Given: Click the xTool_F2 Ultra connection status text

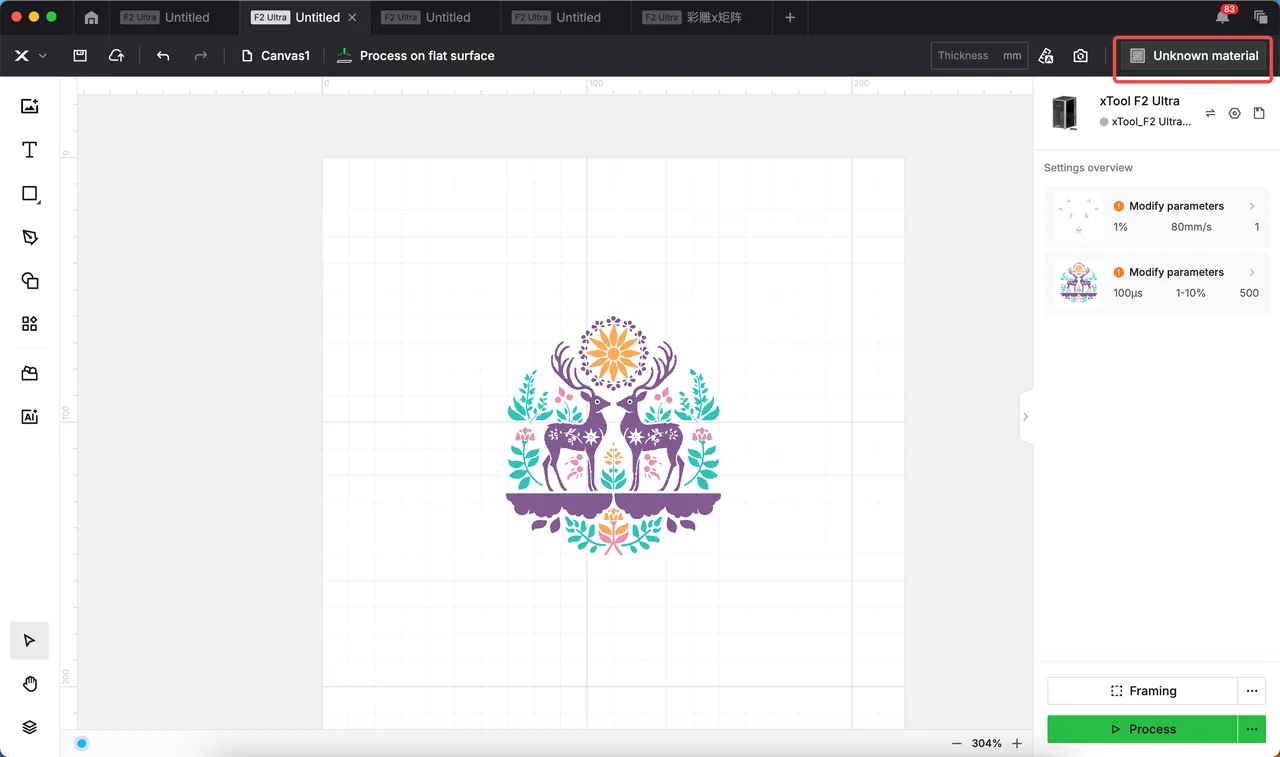Looking at the screenshot, I should (x=1151, y=121).
